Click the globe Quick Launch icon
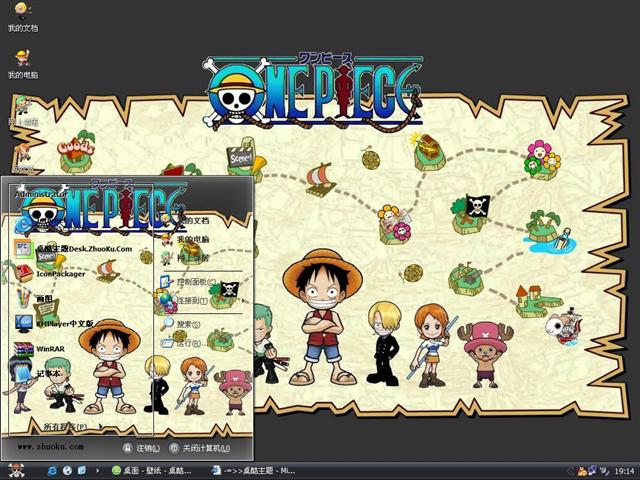 click(x=67, y=471)
